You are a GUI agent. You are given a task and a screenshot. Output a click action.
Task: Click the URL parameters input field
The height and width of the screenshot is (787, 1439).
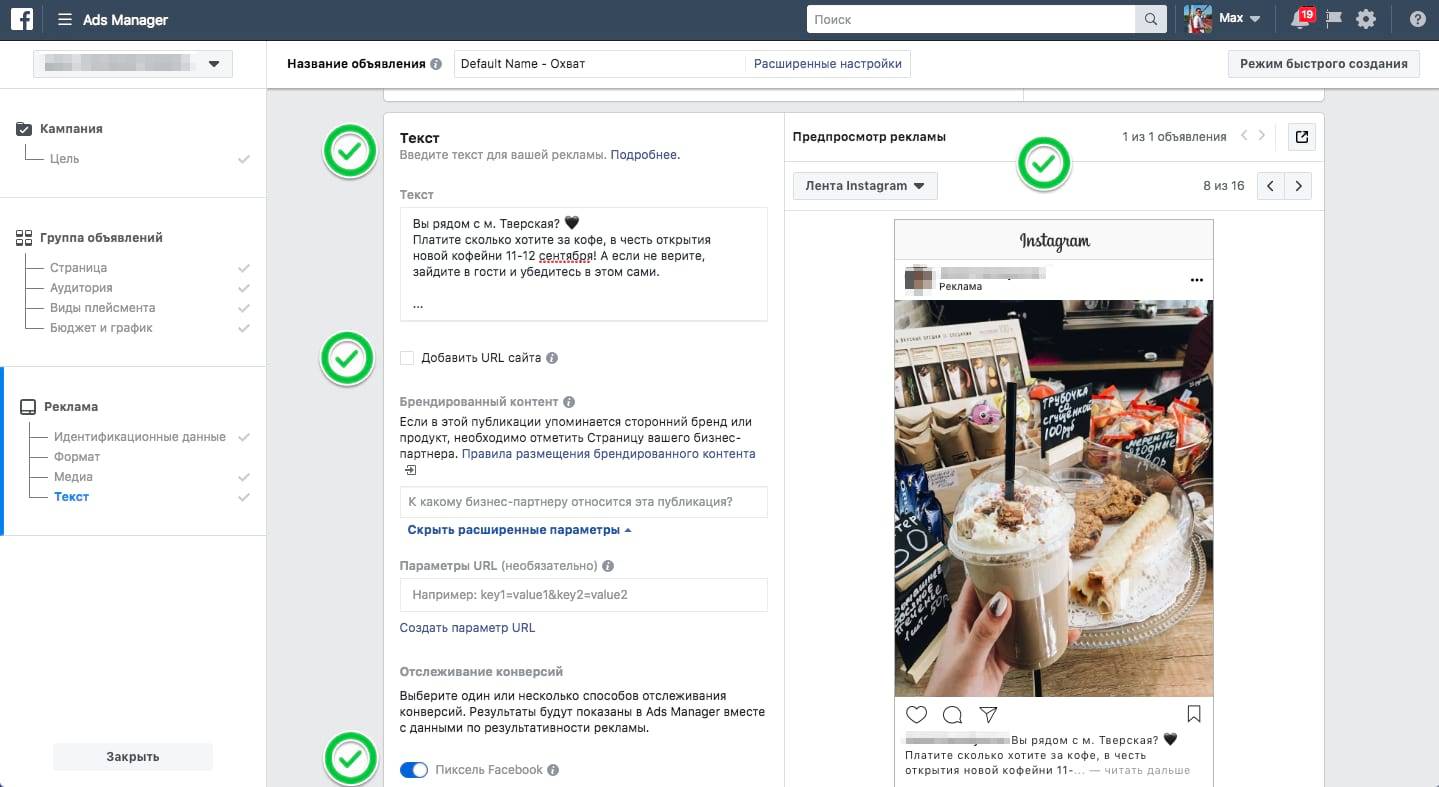tap(584, 595)
